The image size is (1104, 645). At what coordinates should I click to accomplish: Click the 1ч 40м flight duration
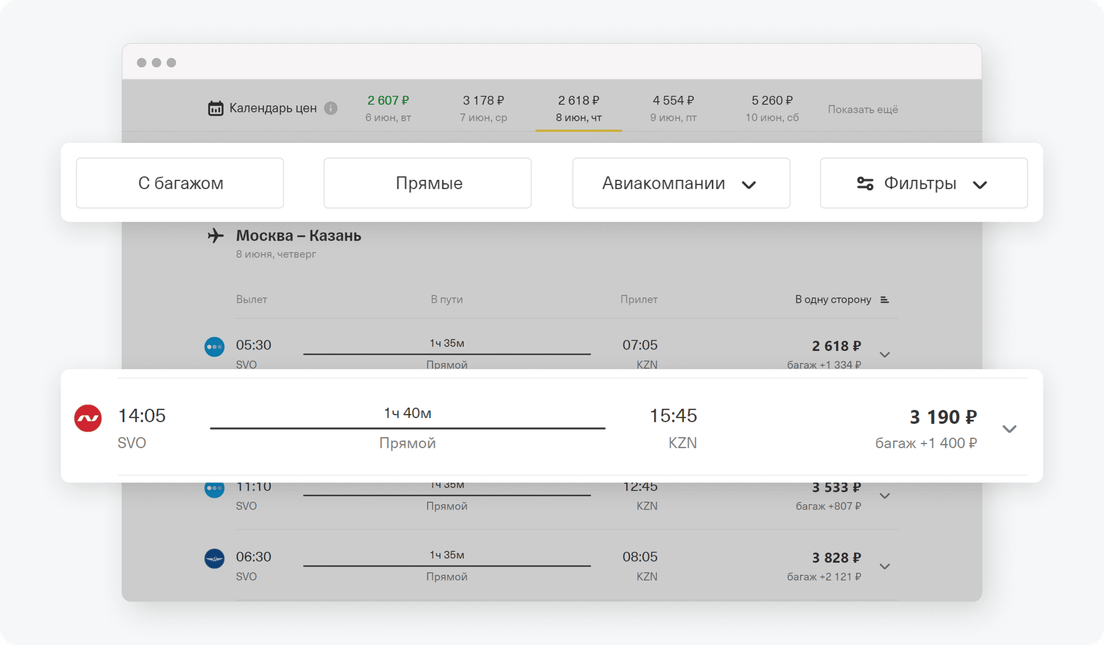tap(408, 413)
